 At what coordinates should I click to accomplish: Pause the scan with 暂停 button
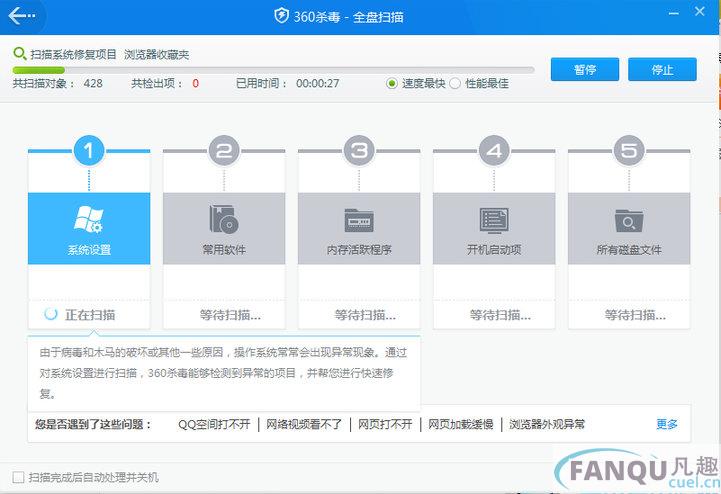585,69
